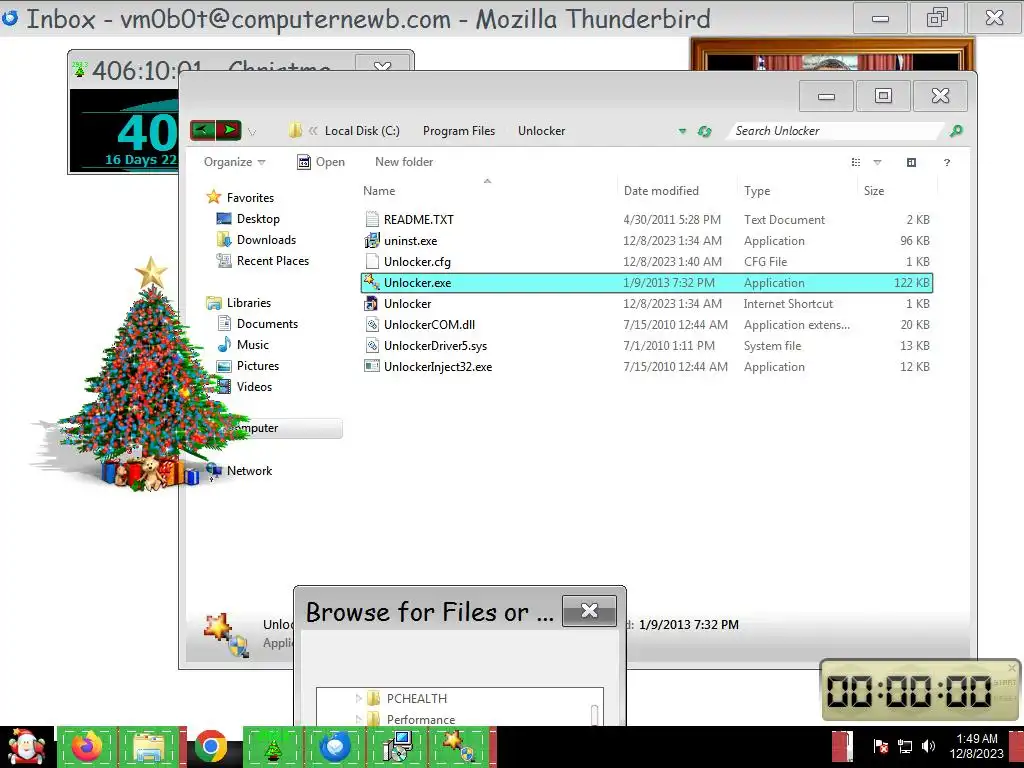Click Open in the Explorer toolbar
This screenshot has height=768, width=1024.
tap(321, 162)
